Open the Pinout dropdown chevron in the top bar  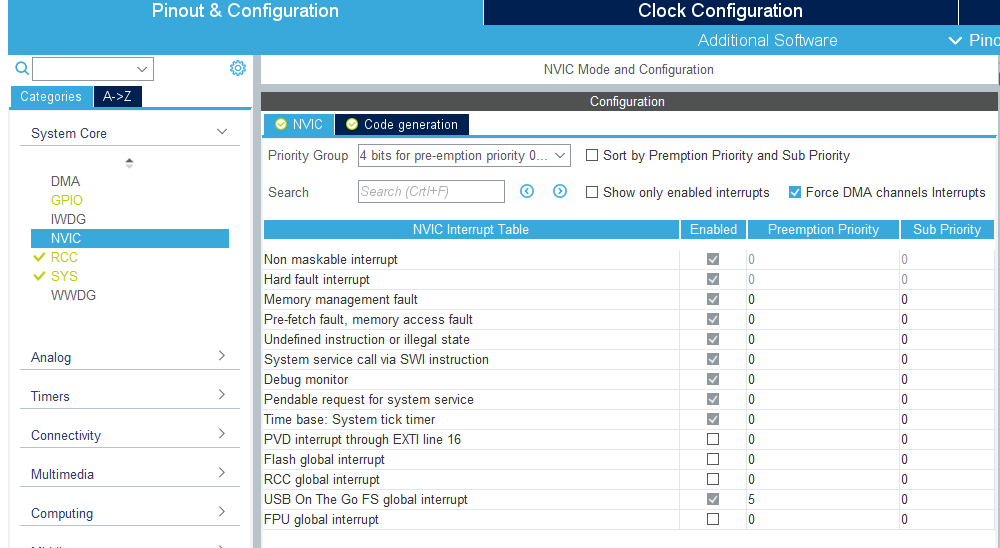[x=955, y=41]
